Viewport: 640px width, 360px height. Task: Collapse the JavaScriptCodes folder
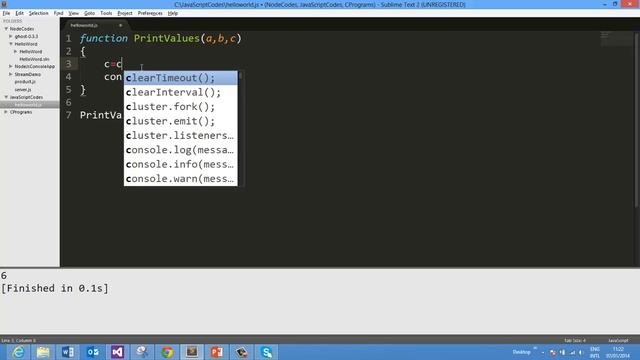[x=6, y=97]
